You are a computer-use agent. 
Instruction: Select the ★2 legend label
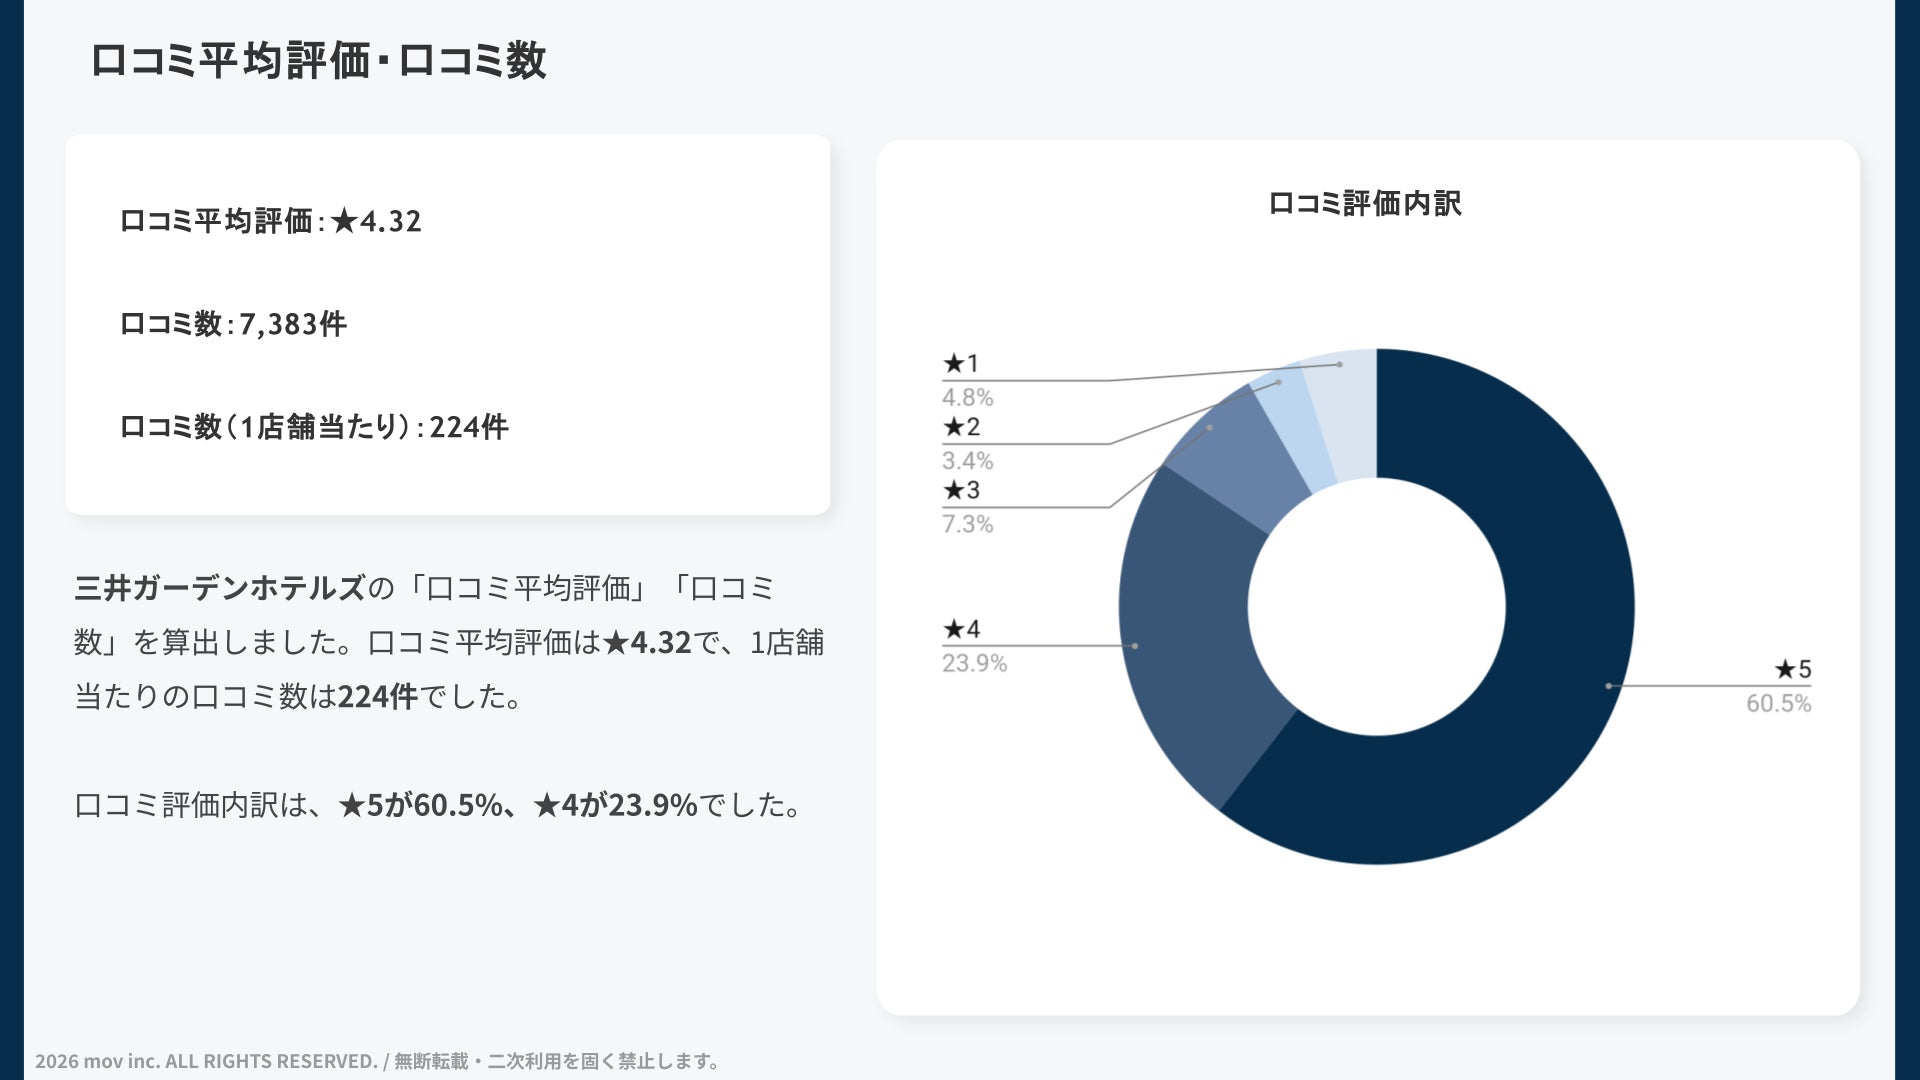point(961,427)
